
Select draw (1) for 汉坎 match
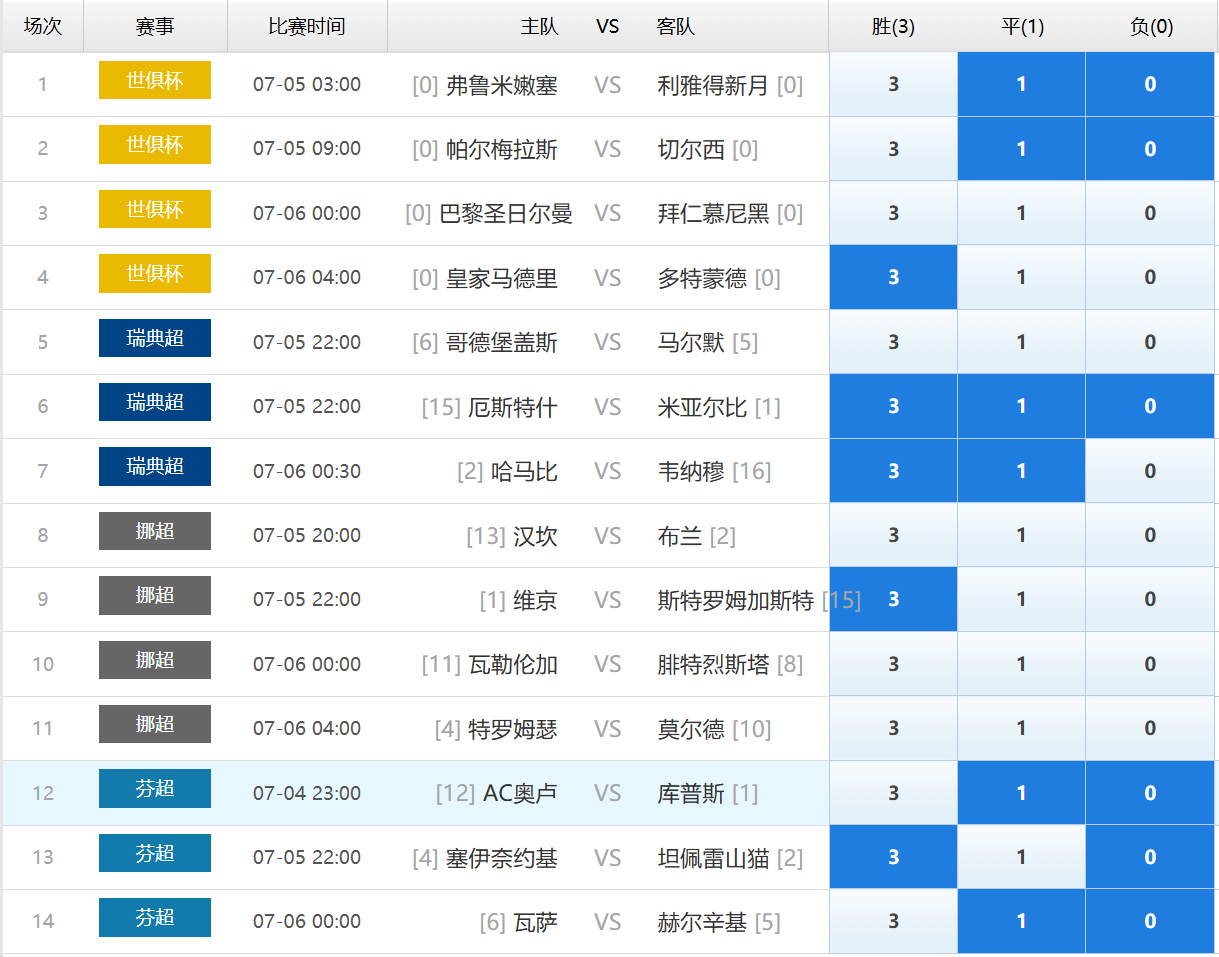point(1021,535)
